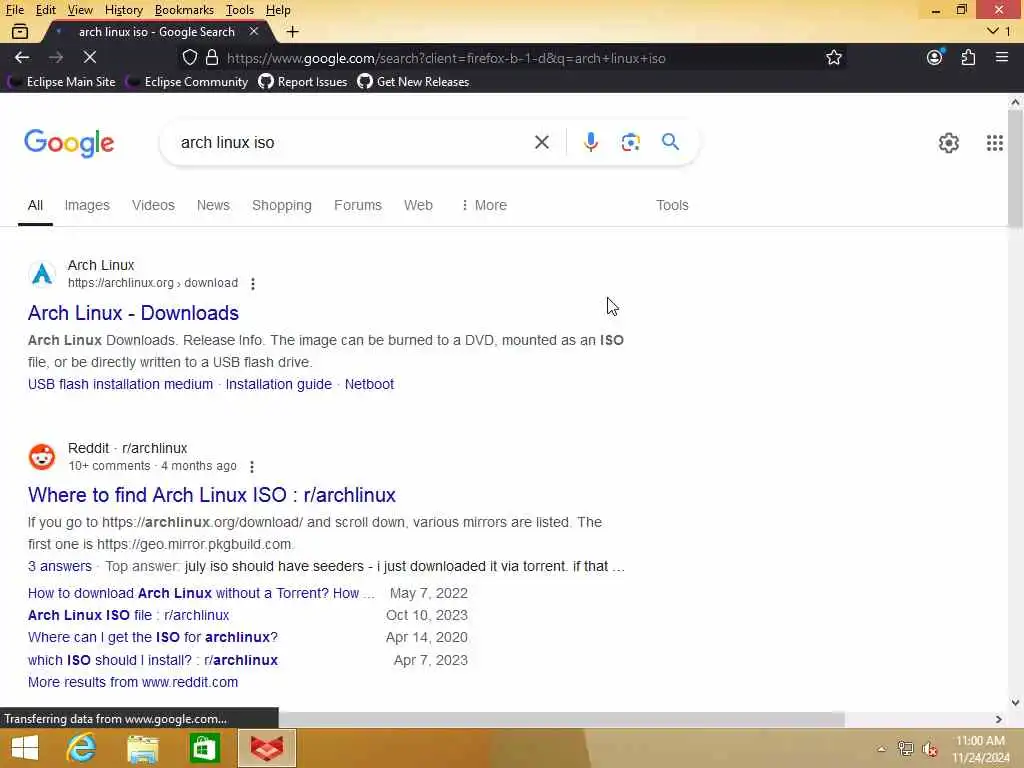The width and height of the screenshot is (1024, 768).
Task: Switch to the News results tab
Action: (x=213, y=205)
